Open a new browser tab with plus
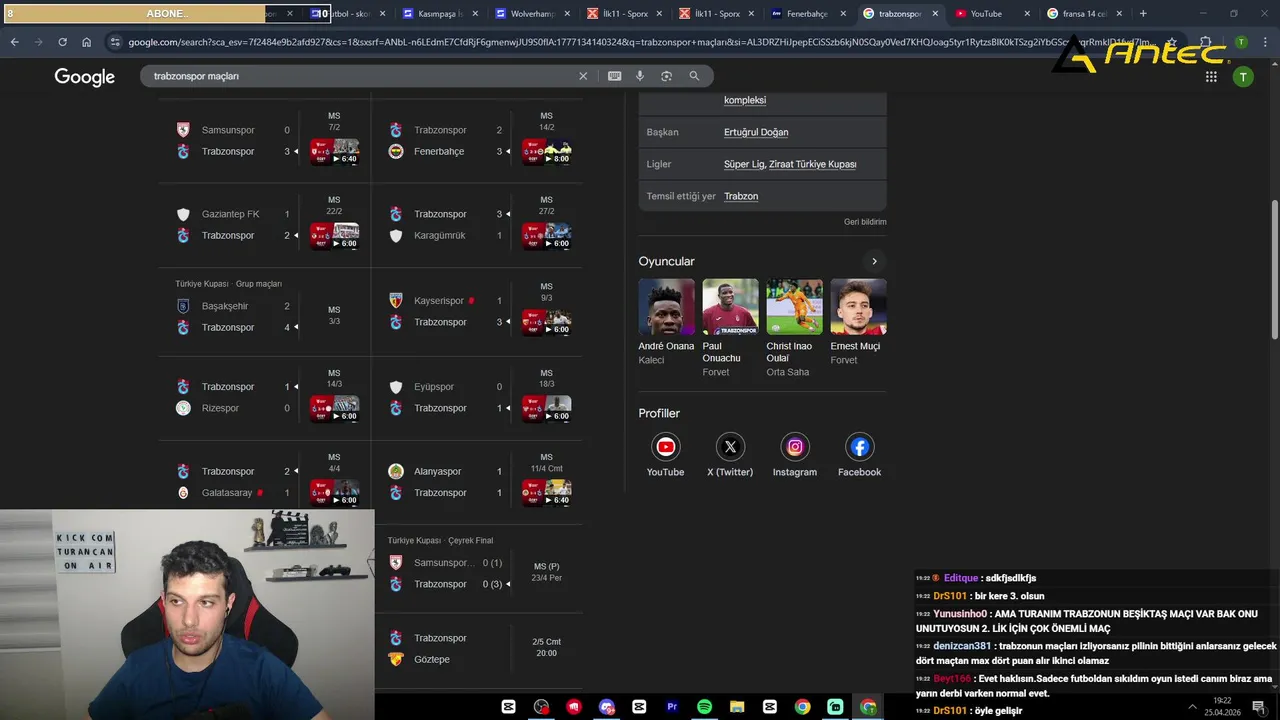 click(1143, 14)
